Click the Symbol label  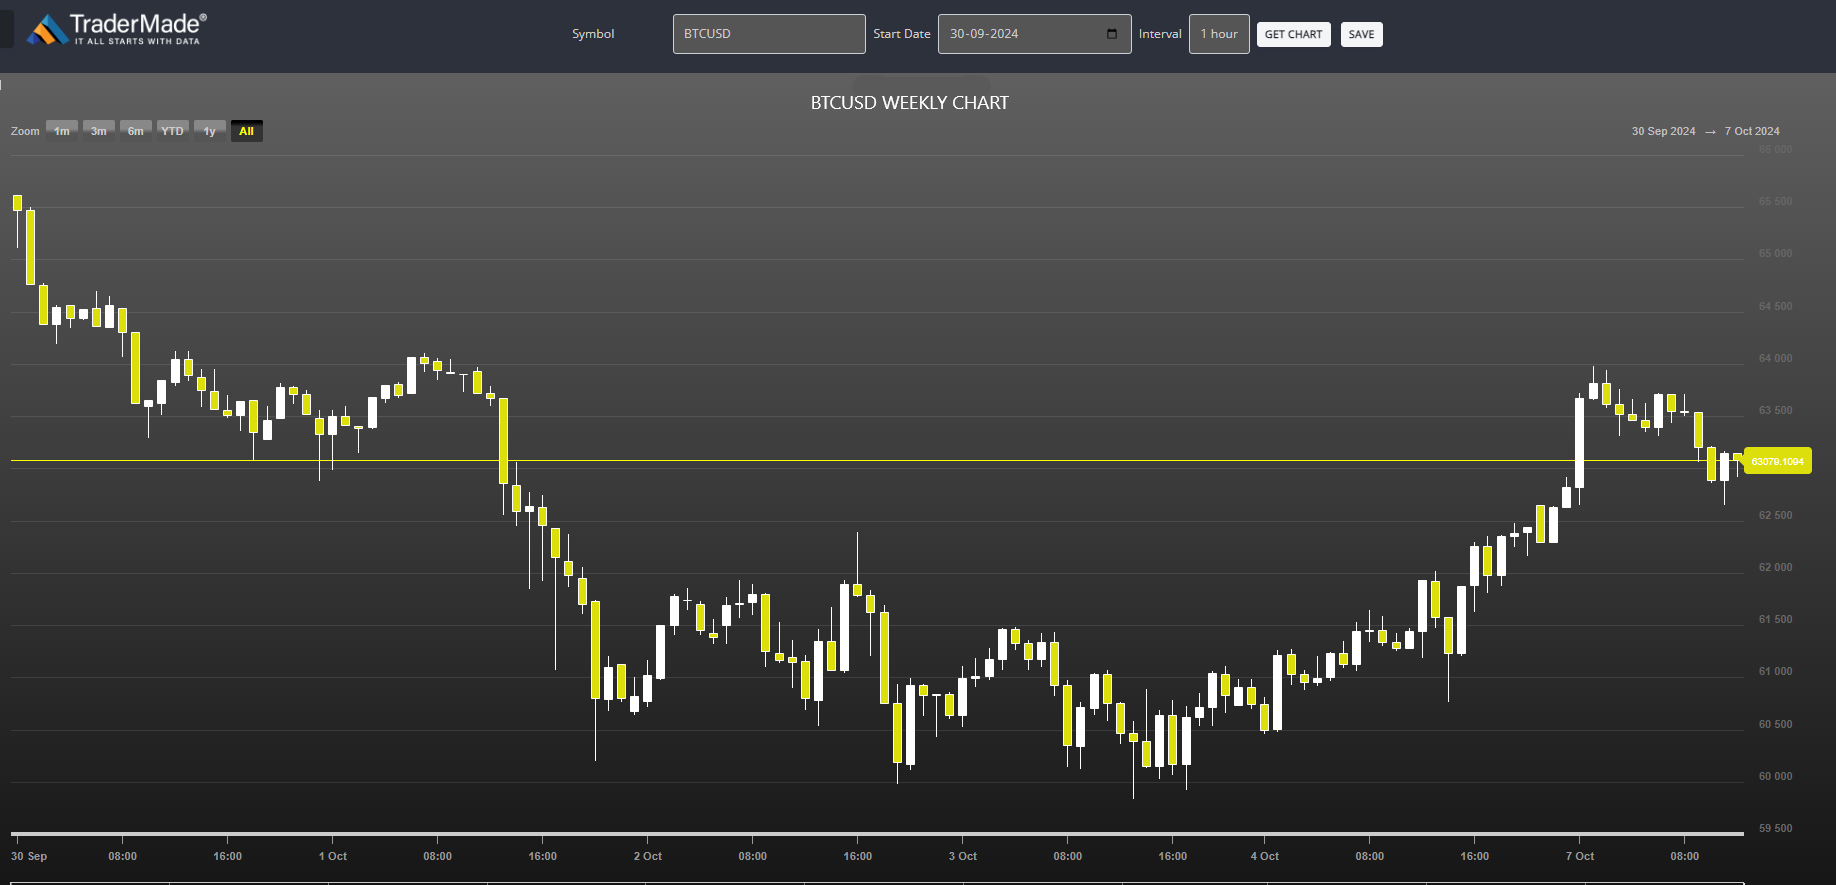pyautogui.click(x=593, y=34)
